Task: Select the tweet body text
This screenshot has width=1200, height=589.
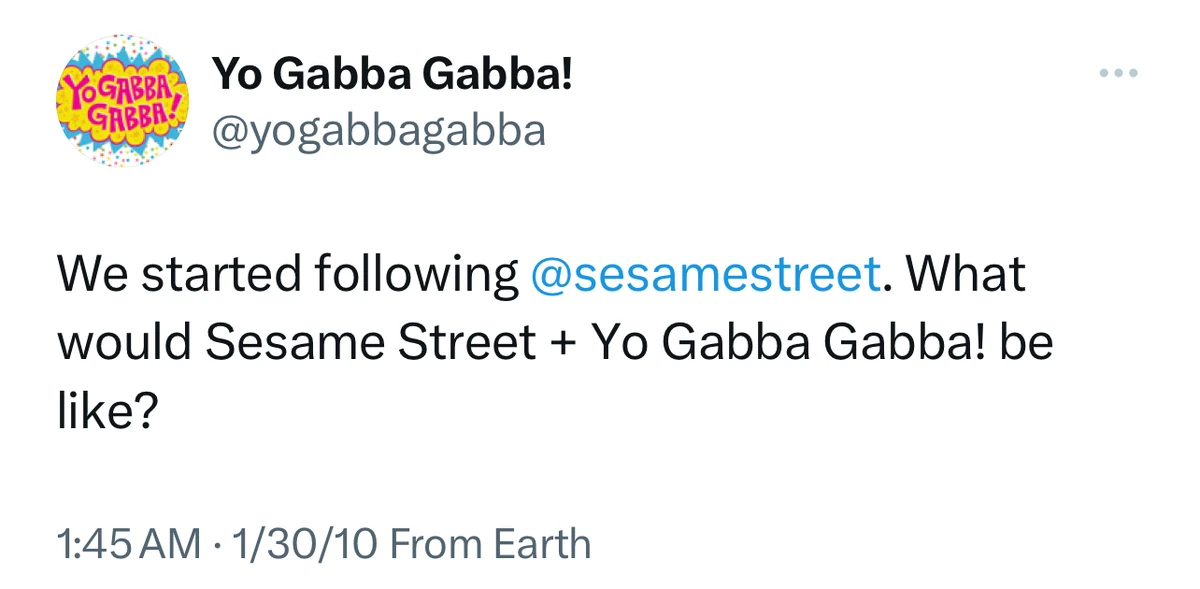Action: [500, 340]
